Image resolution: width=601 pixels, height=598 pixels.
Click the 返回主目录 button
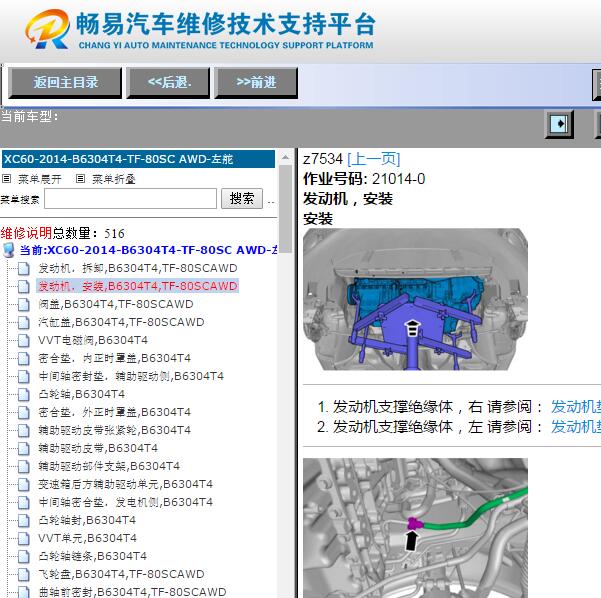coord(65,83)
